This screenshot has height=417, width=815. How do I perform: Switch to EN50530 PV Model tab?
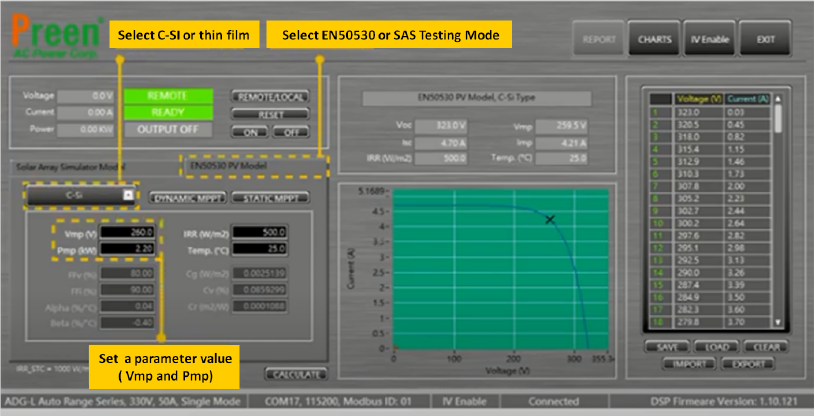[x=255, y=165]
